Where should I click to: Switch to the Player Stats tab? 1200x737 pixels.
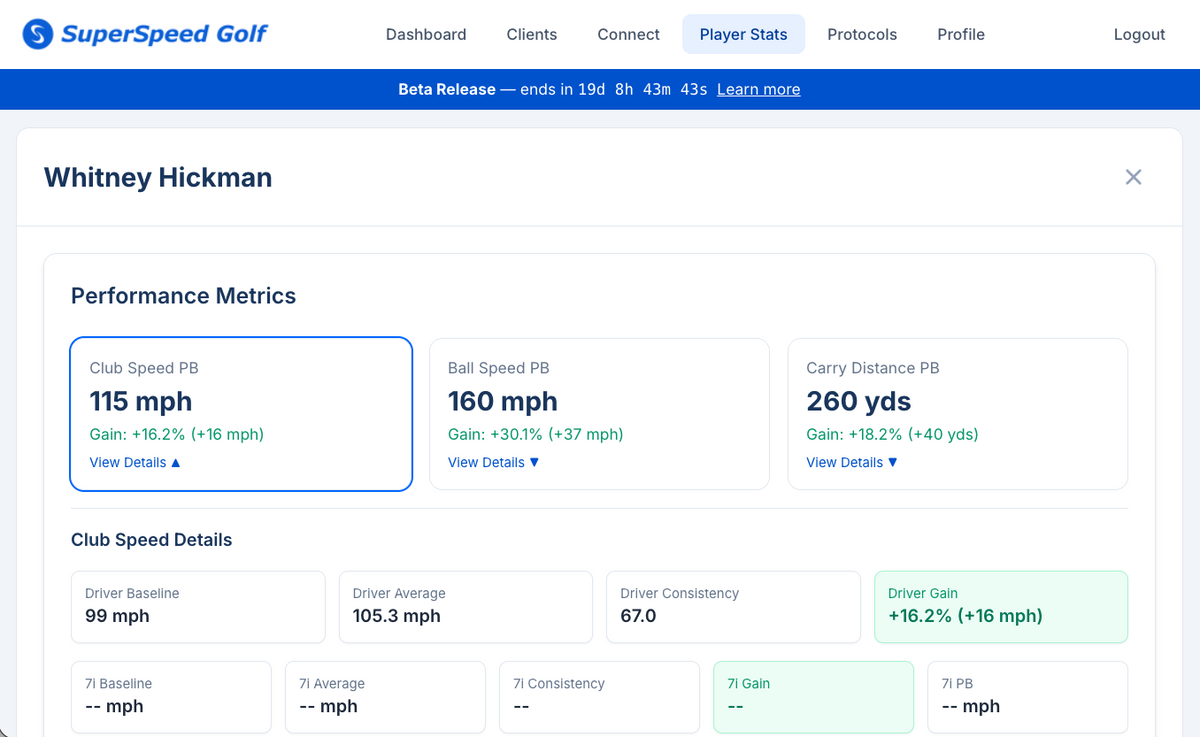743,34
